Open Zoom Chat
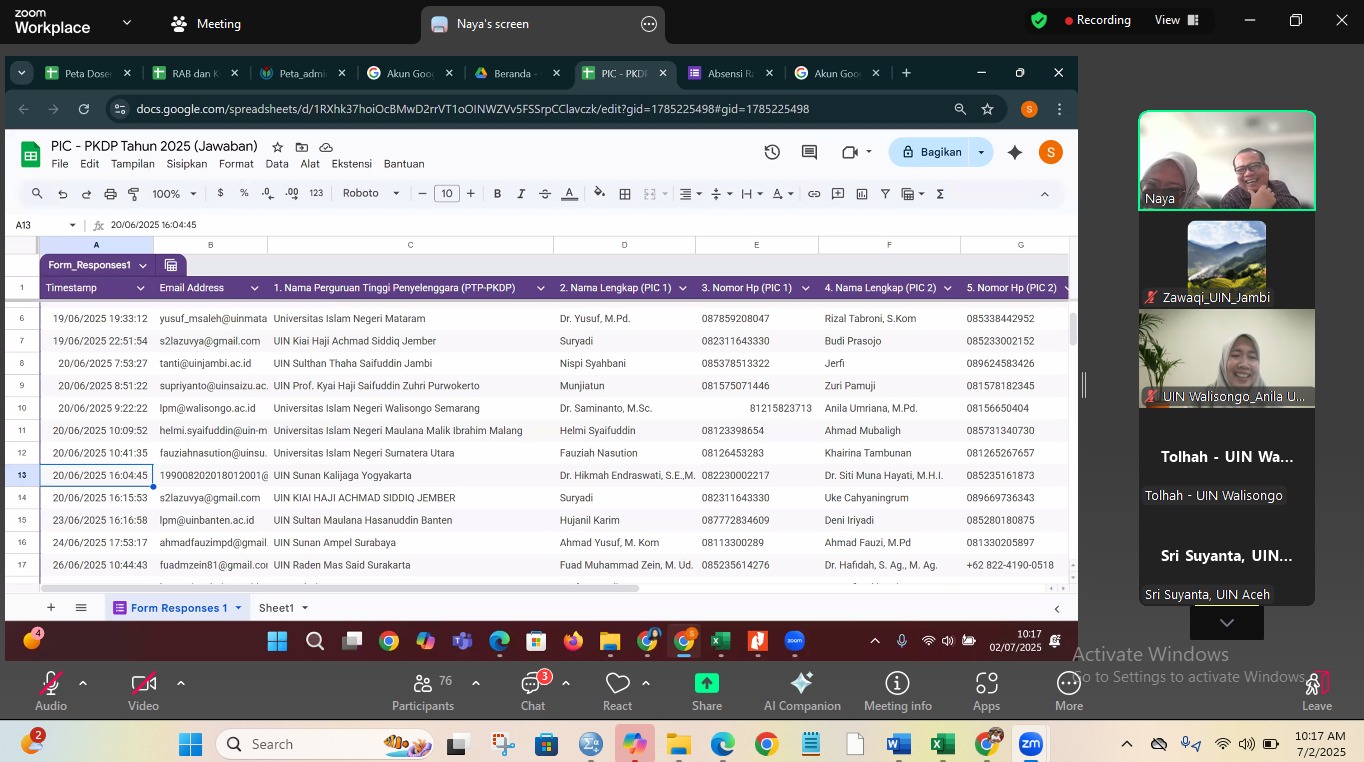 533,690
